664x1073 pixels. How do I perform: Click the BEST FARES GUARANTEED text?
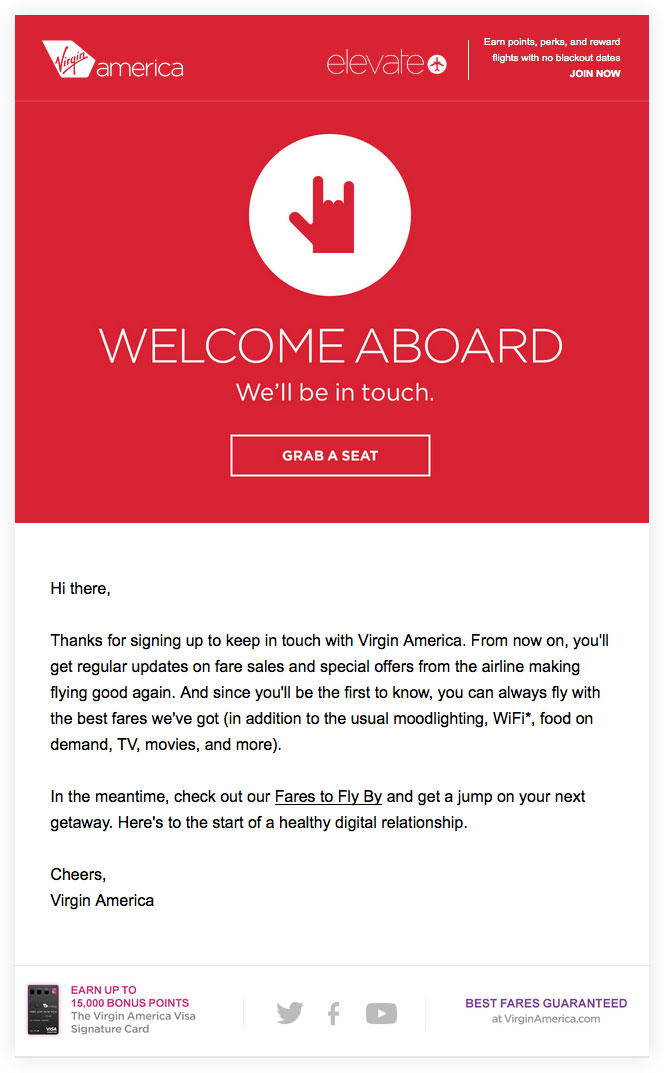(546, 1003)
